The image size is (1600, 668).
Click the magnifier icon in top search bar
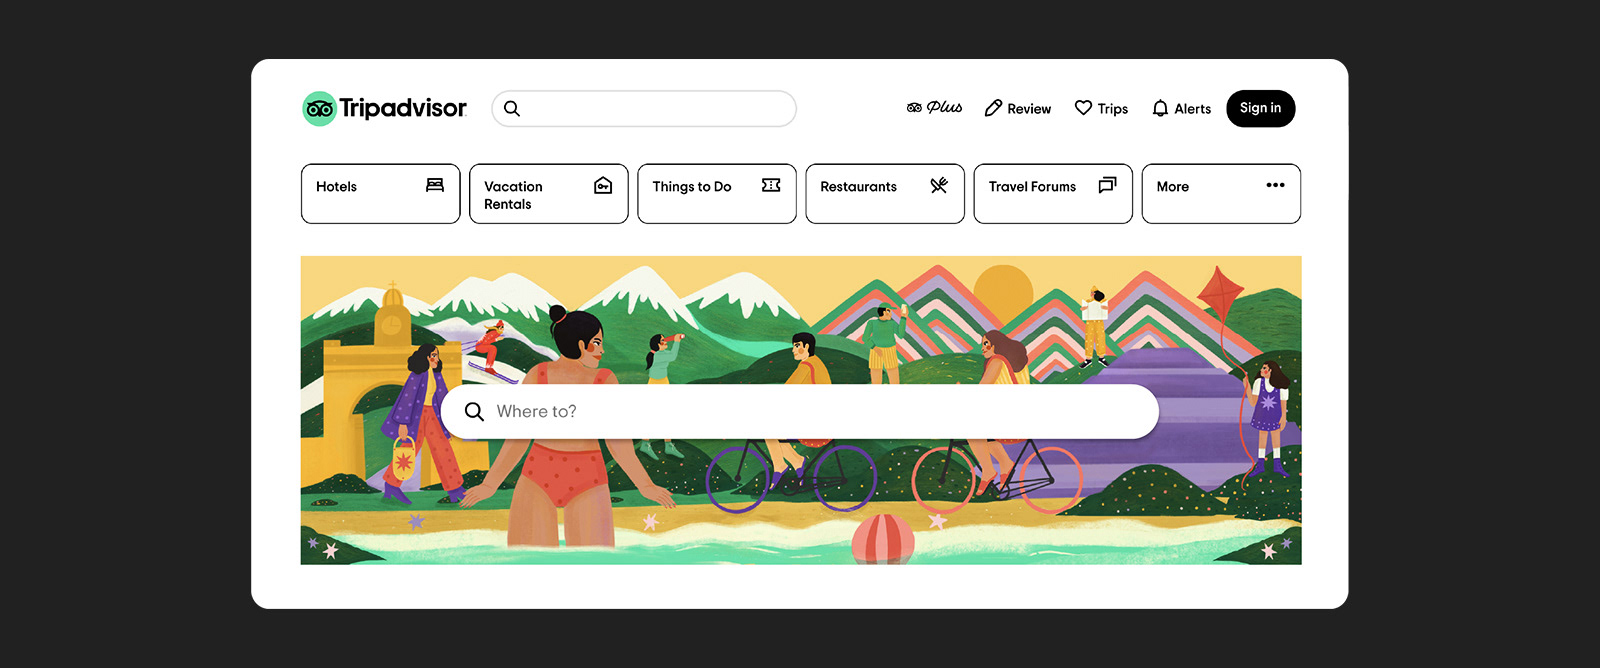point(512,109)
